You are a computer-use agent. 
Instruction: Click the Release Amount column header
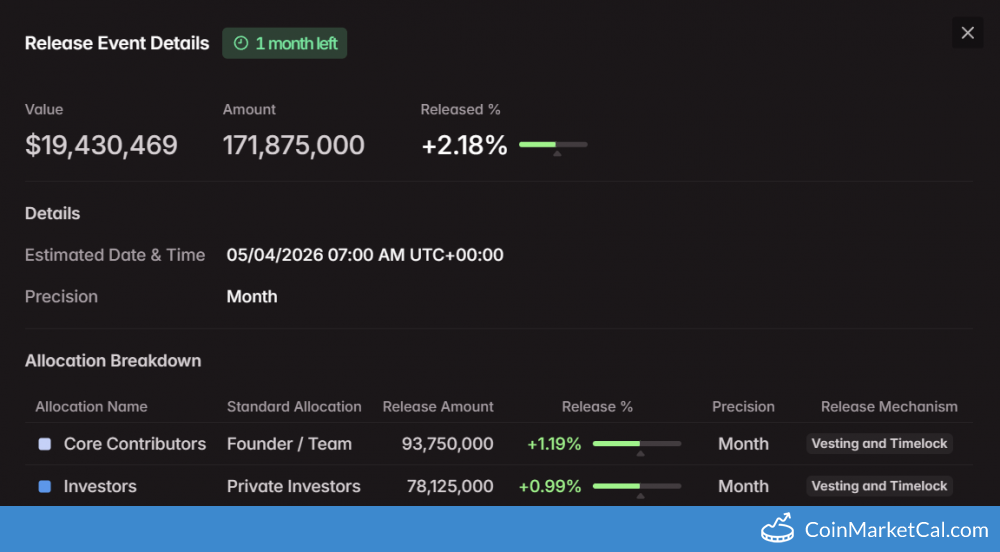click(x=438, y=407)
